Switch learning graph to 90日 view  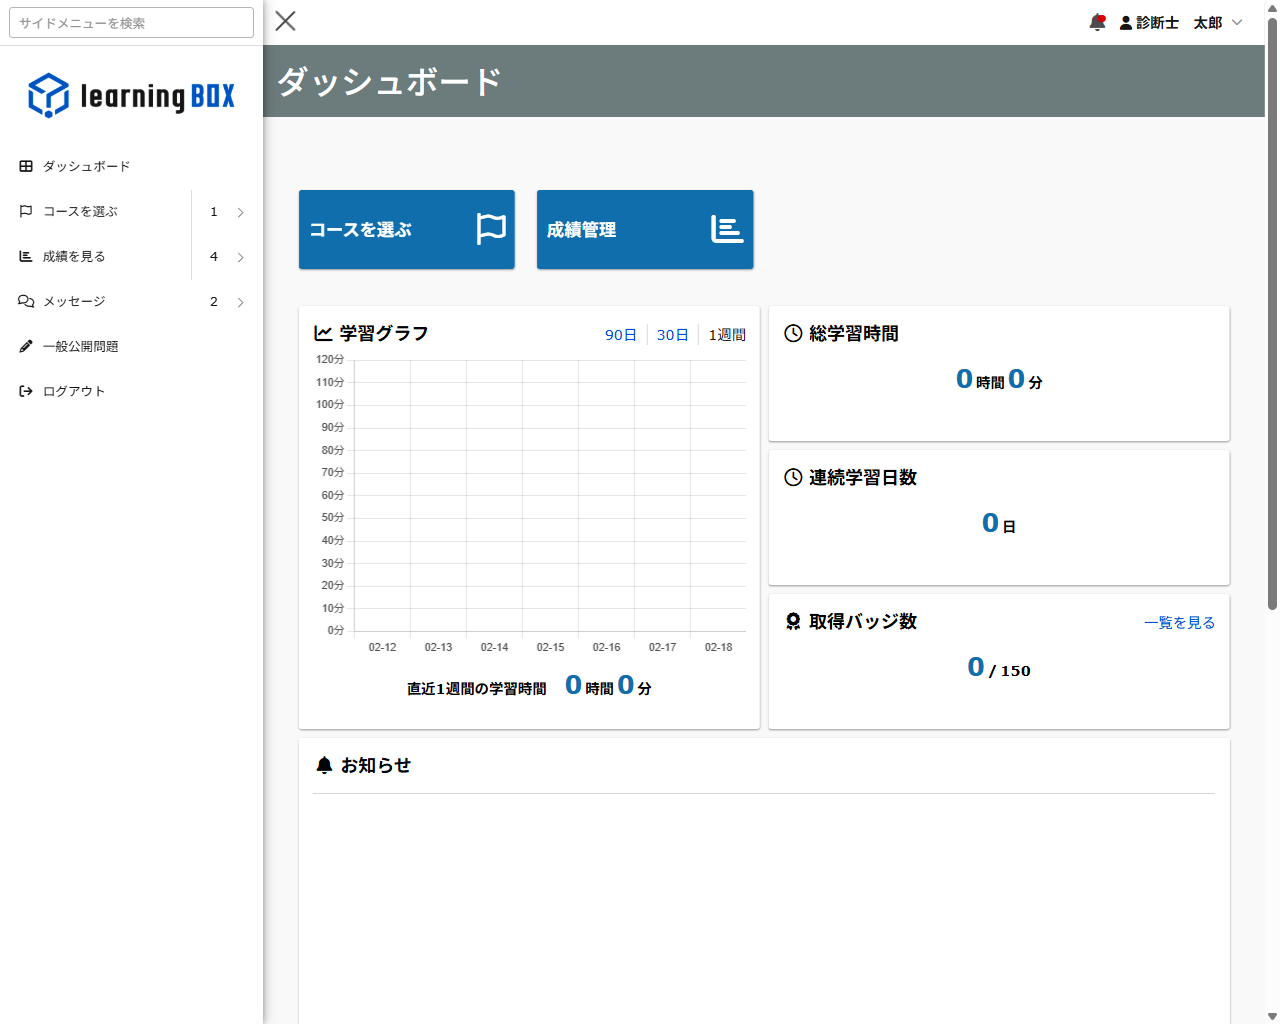620,335
